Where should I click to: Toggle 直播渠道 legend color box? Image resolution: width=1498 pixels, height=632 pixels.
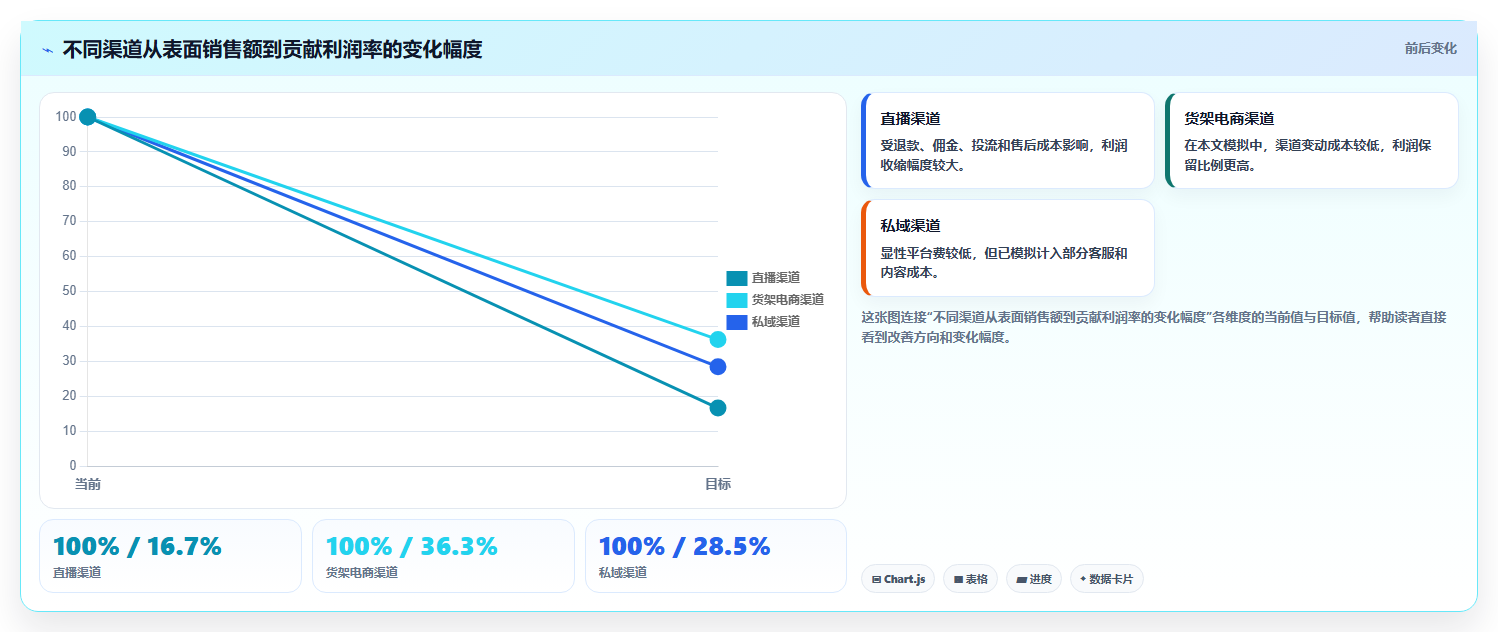[736, 278]
